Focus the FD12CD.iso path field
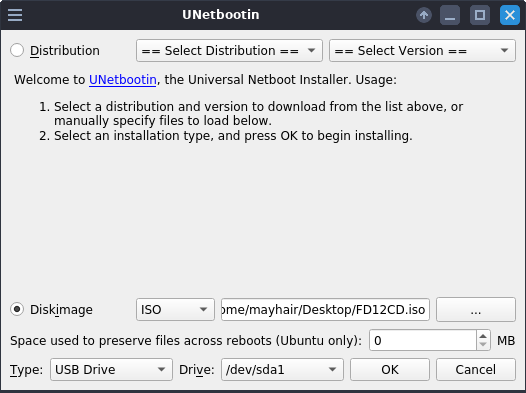This screenshot has width=526, height=393. pyautogui.click(x=325, y=310)
